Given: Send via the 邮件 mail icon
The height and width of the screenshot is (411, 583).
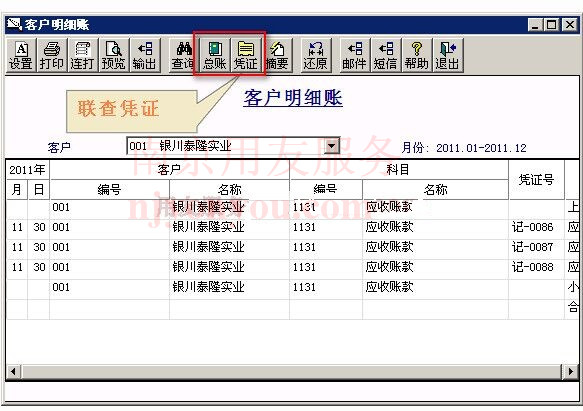Looking at the screenshot, I should tap(355, 55).
